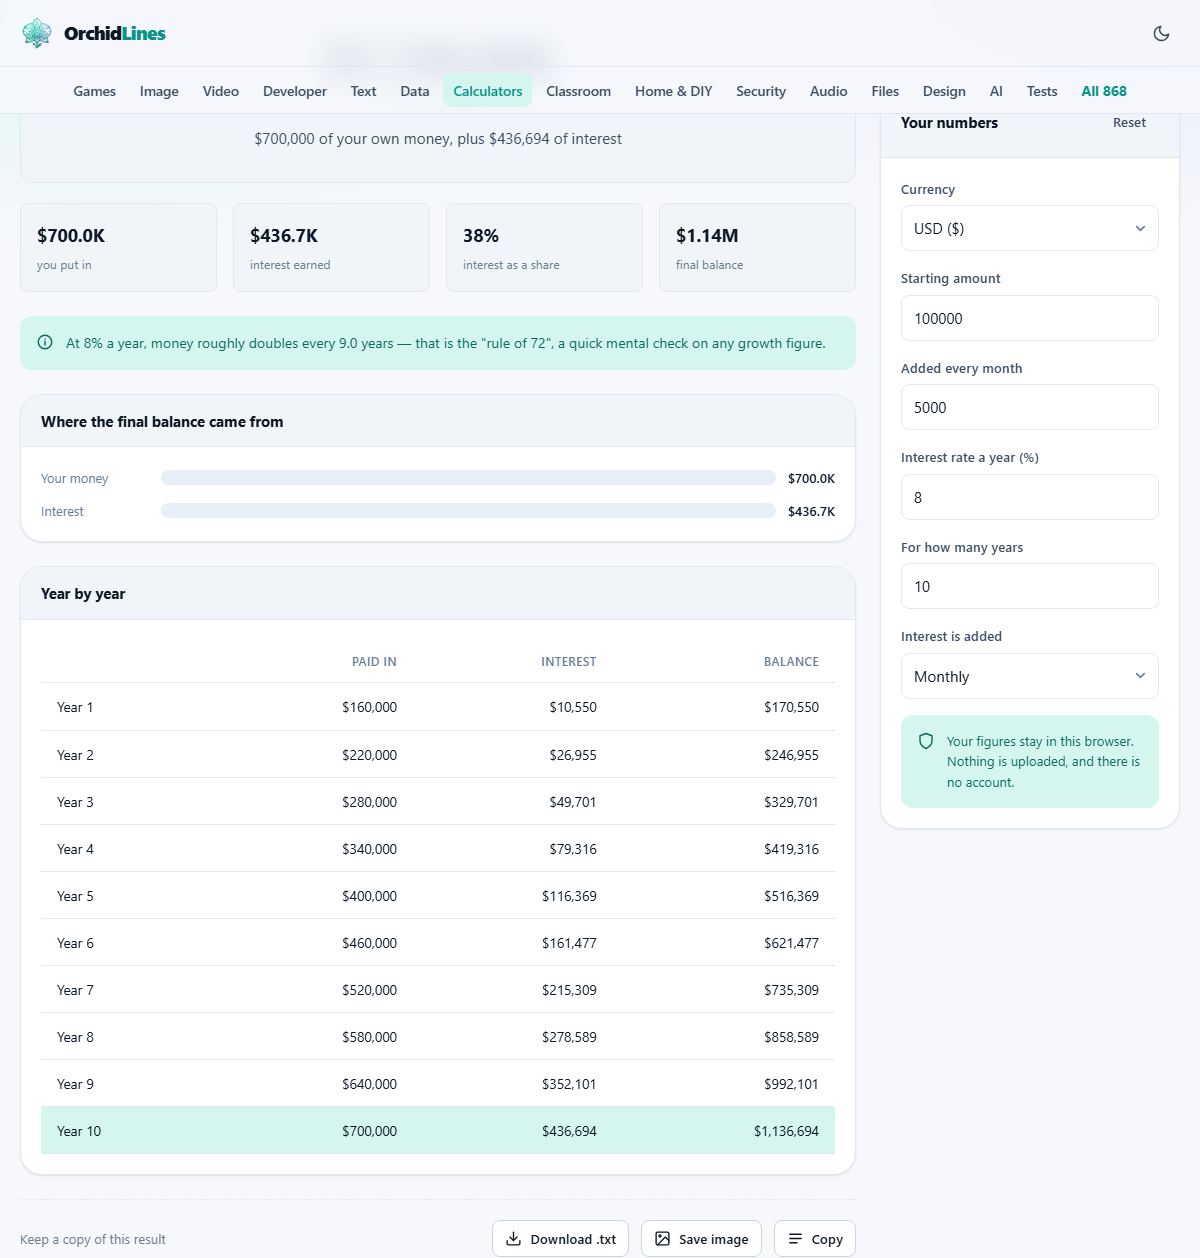
Task: Click the PAID IN column header
Action: (374, 662)
